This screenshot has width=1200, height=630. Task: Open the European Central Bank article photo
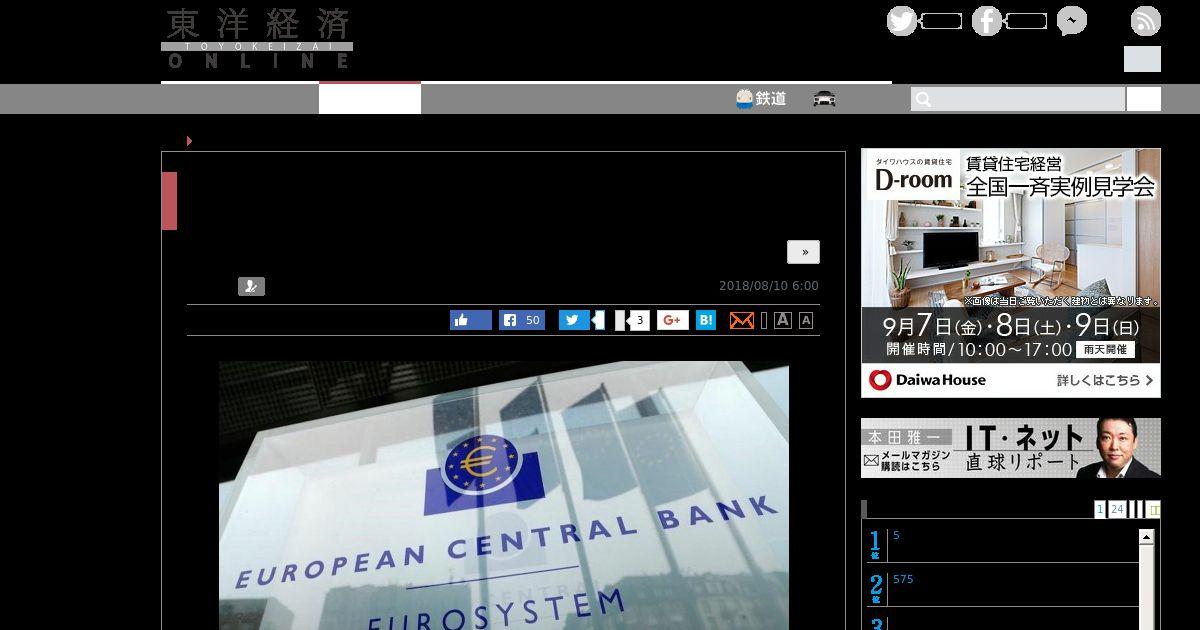point(504,495)
